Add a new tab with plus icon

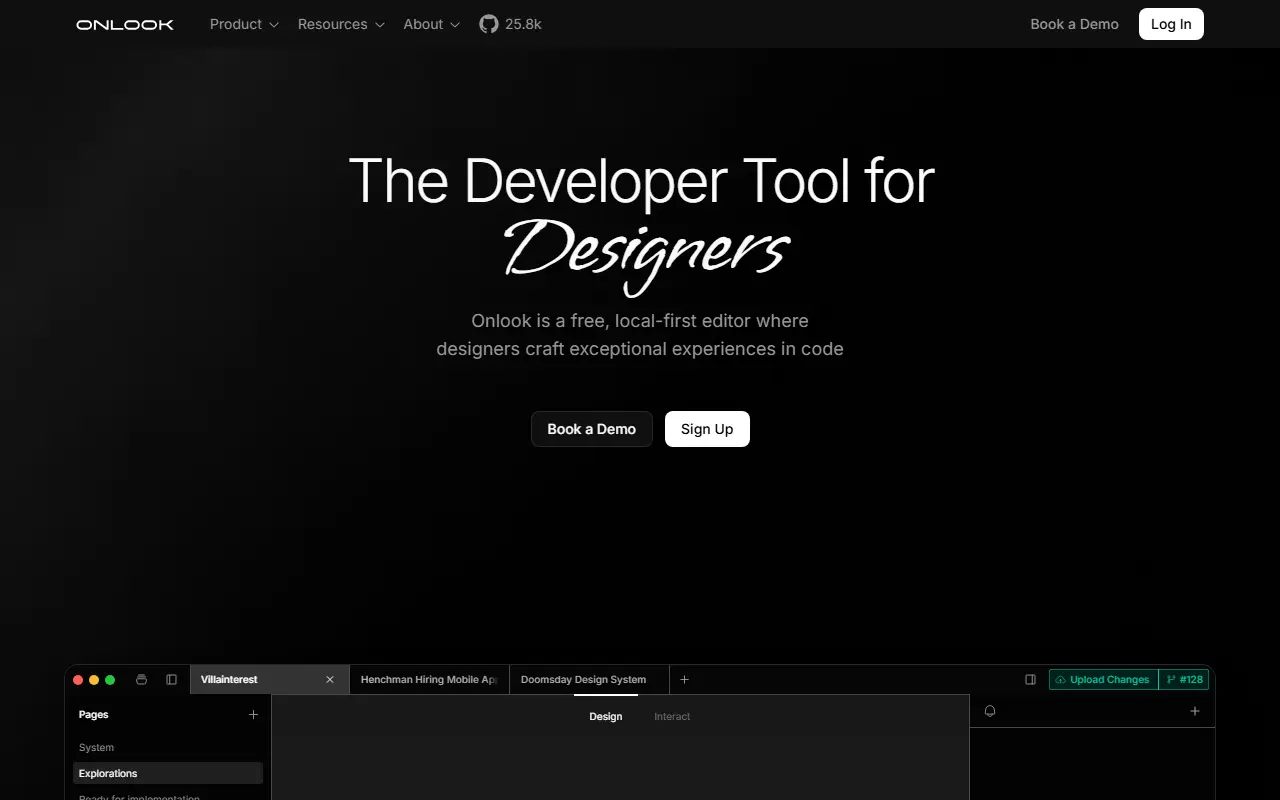point(684,680)
